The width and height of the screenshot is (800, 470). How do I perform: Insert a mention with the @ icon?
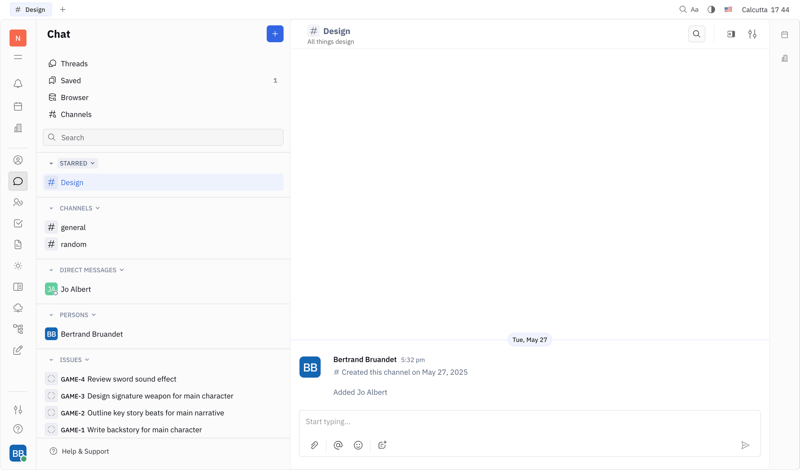[338, 445]
